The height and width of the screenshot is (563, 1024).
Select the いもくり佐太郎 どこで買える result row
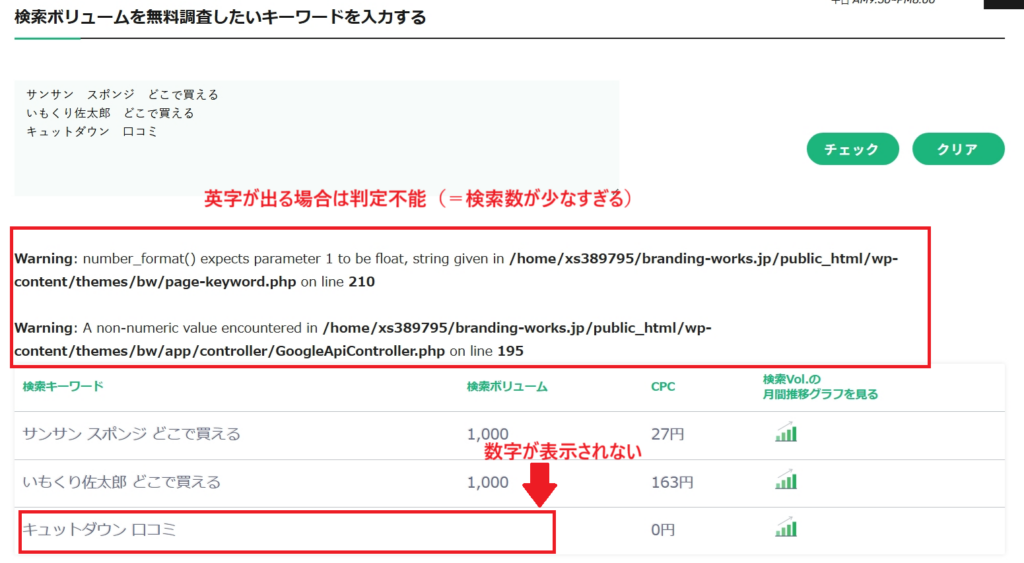[122, 482]
